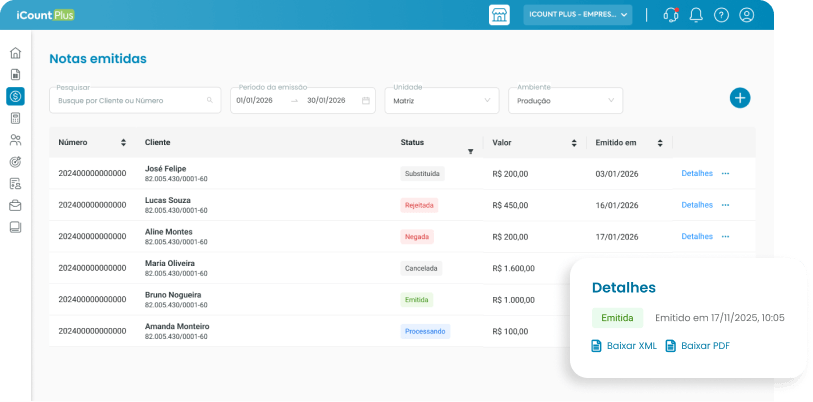Sort the table by Número column

click(123, 143)
